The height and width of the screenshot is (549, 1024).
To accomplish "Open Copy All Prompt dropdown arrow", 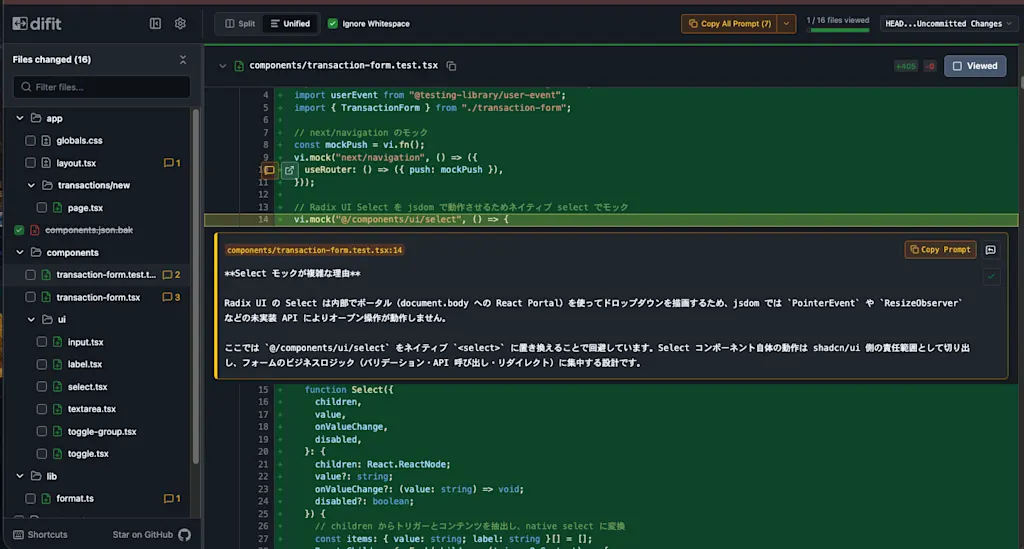I will (x=786, y=24).
